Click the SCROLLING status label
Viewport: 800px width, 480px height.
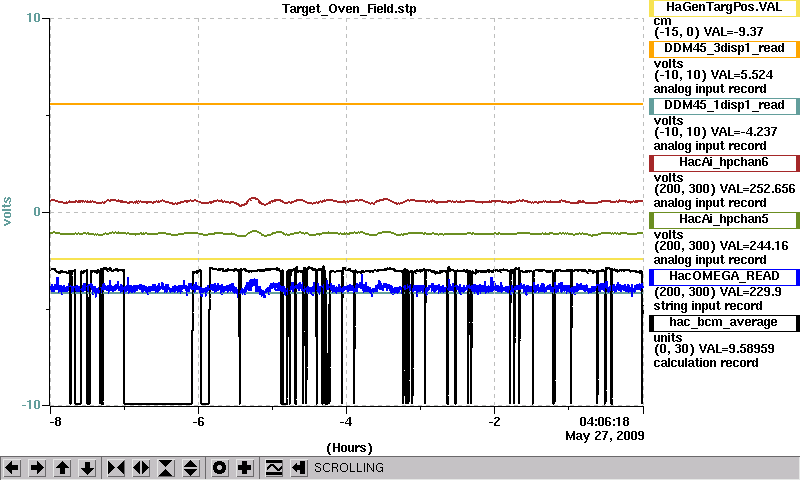349,468
